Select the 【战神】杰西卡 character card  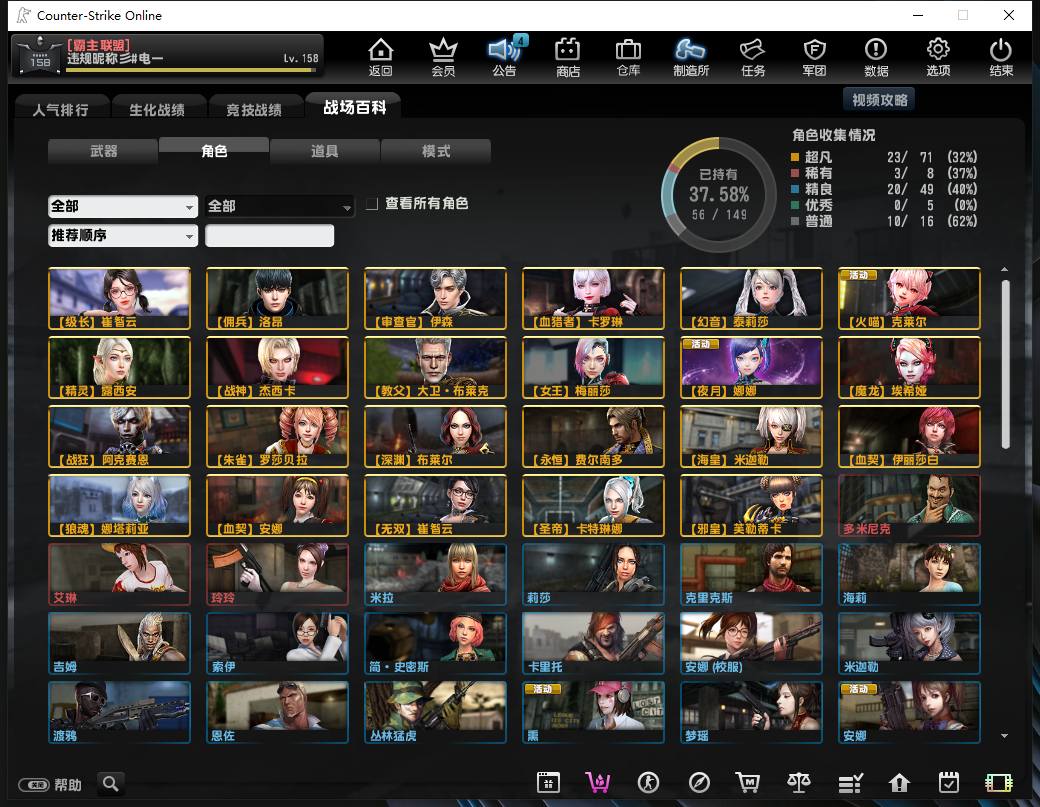277,367
